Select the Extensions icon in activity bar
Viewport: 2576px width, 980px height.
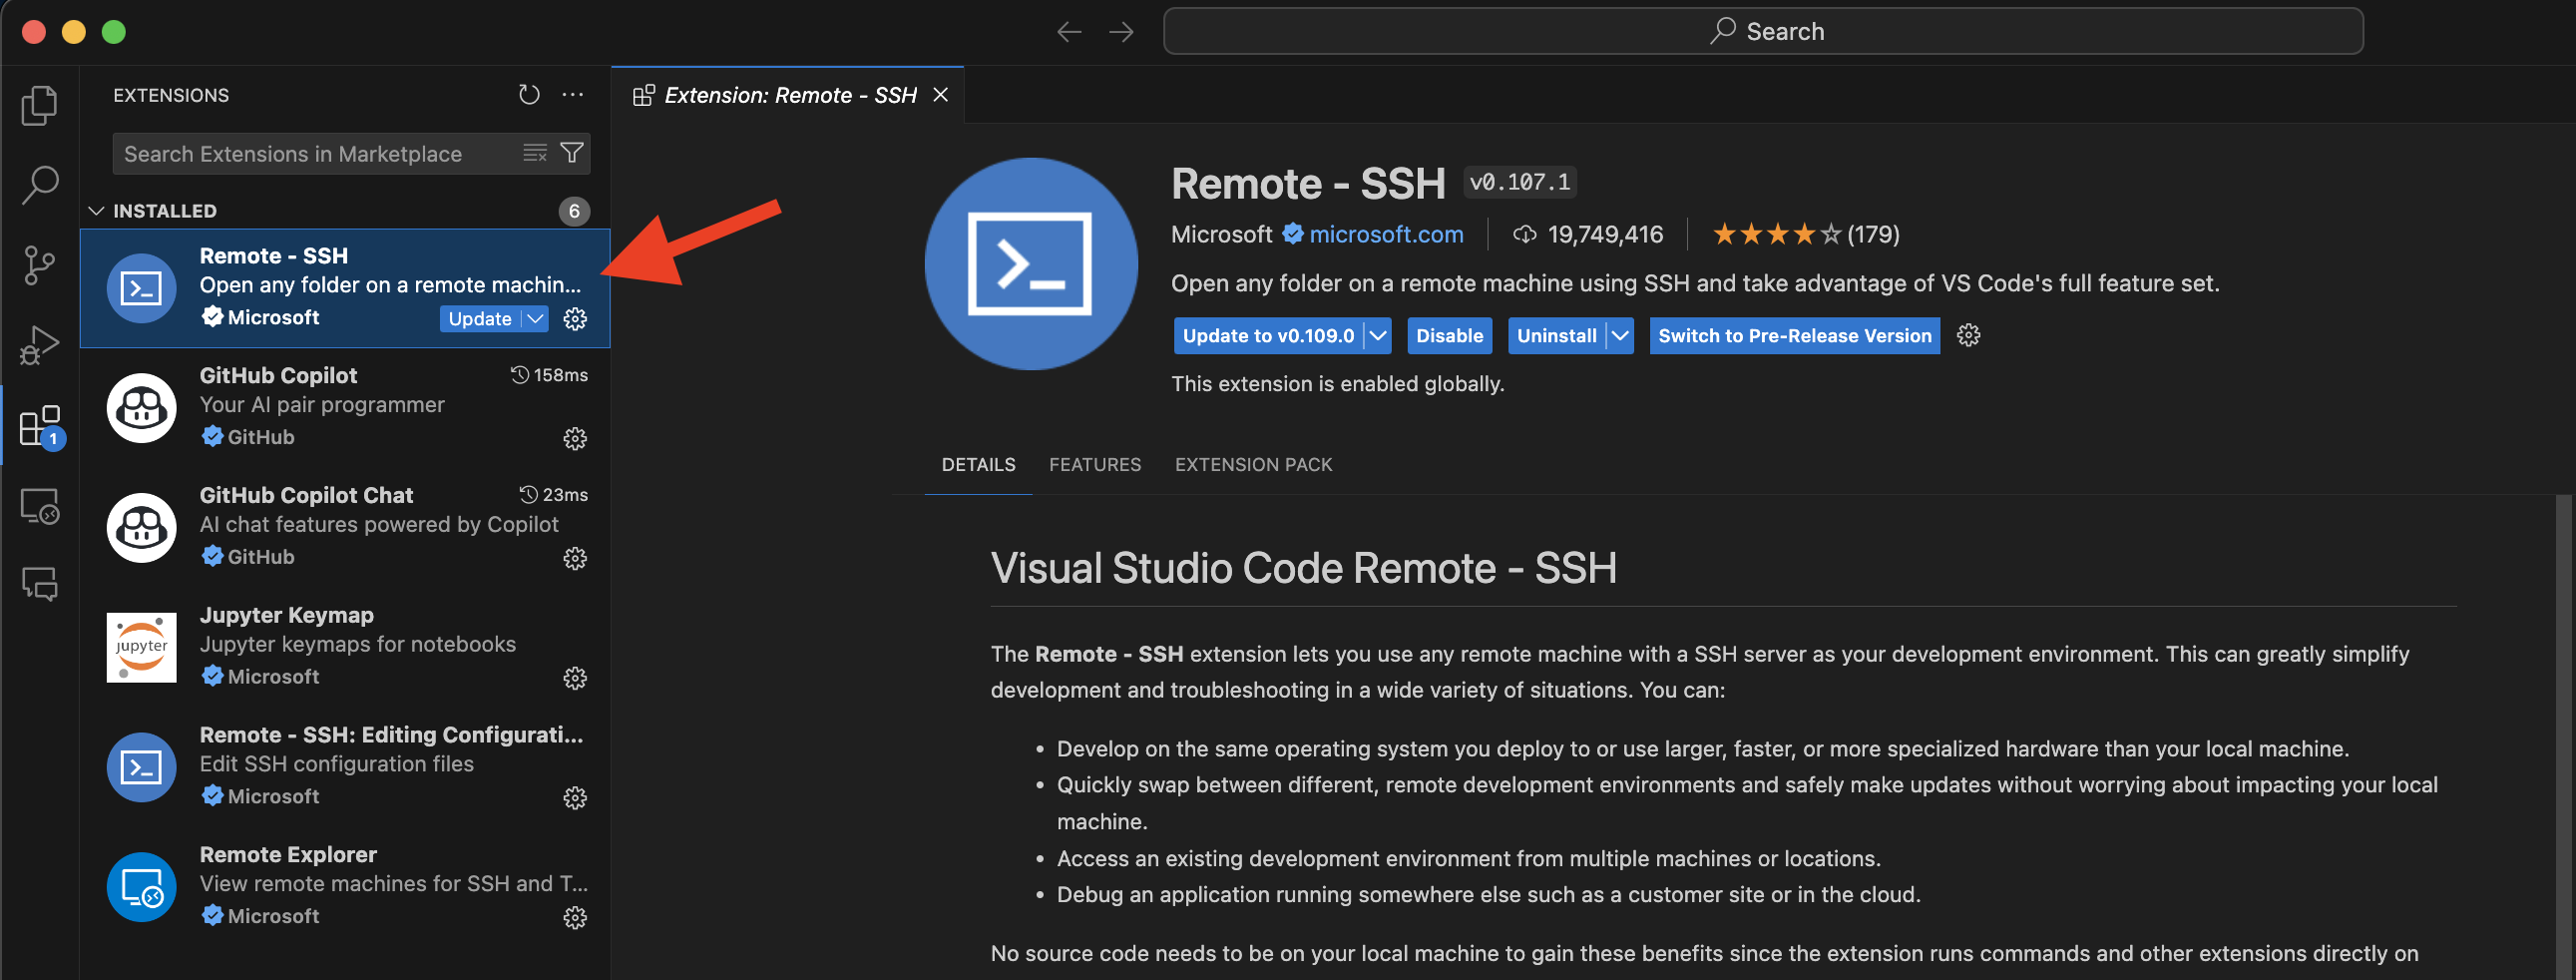point(40,424)
